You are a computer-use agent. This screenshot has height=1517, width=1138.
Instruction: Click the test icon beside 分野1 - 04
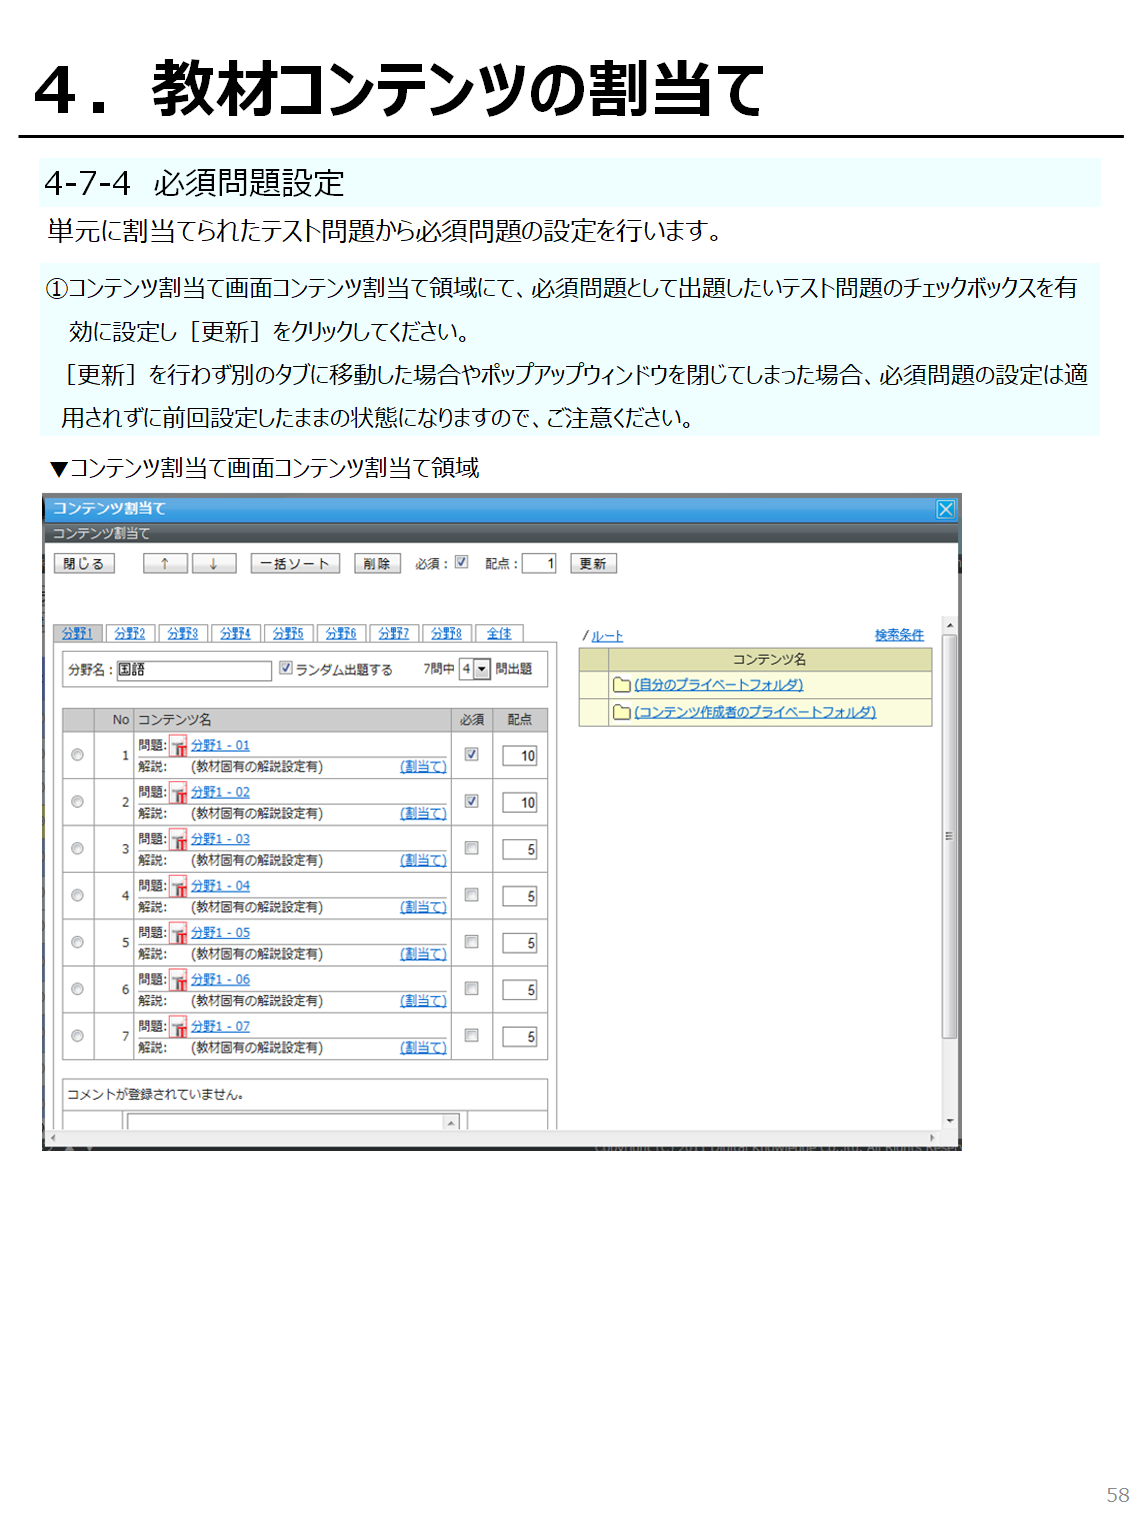click(x=178, y=887)
